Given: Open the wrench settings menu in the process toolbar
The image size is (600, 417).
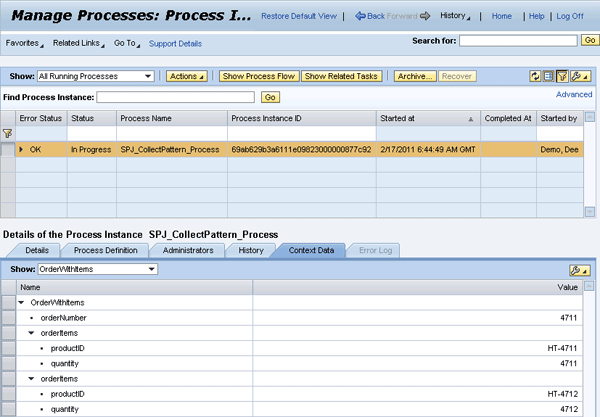Looking at the screenshot, I should (579, 76).
